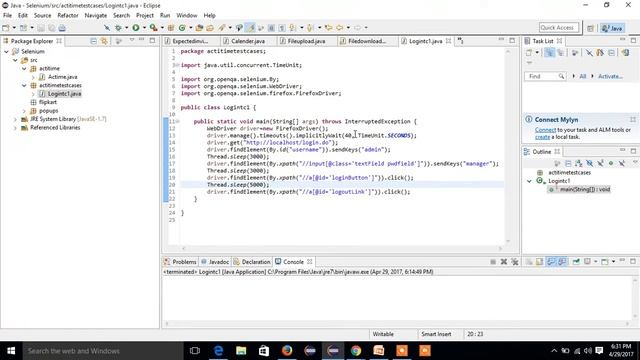Switch to Calender.java editor tab

click(x=248, y=41)
